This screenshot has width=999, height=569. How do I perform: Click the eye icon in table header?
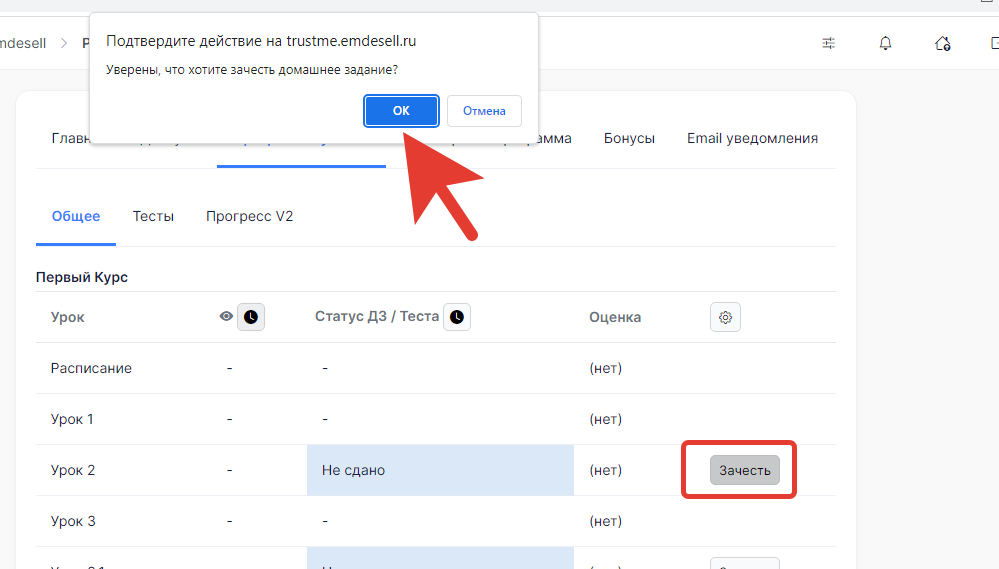(226, 317)
